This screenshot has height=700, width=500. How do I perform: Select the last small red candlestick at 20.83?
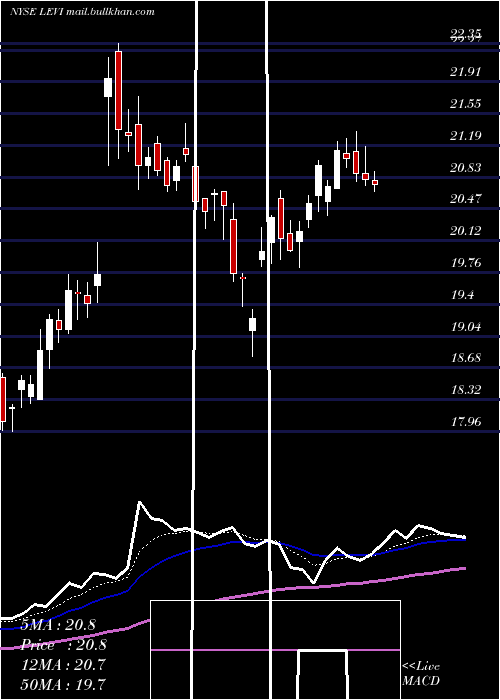(375, 182)
